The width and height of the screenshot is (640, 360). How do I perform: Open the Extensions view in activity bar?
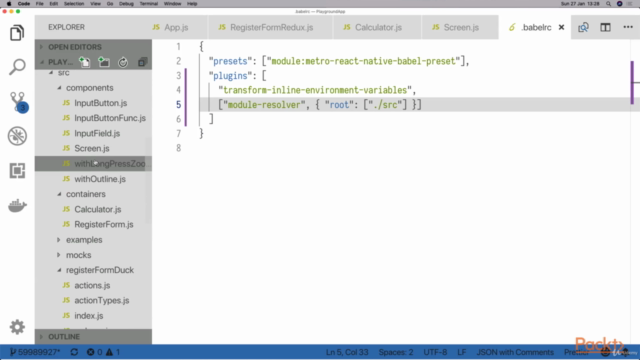[x=17, y=171]
